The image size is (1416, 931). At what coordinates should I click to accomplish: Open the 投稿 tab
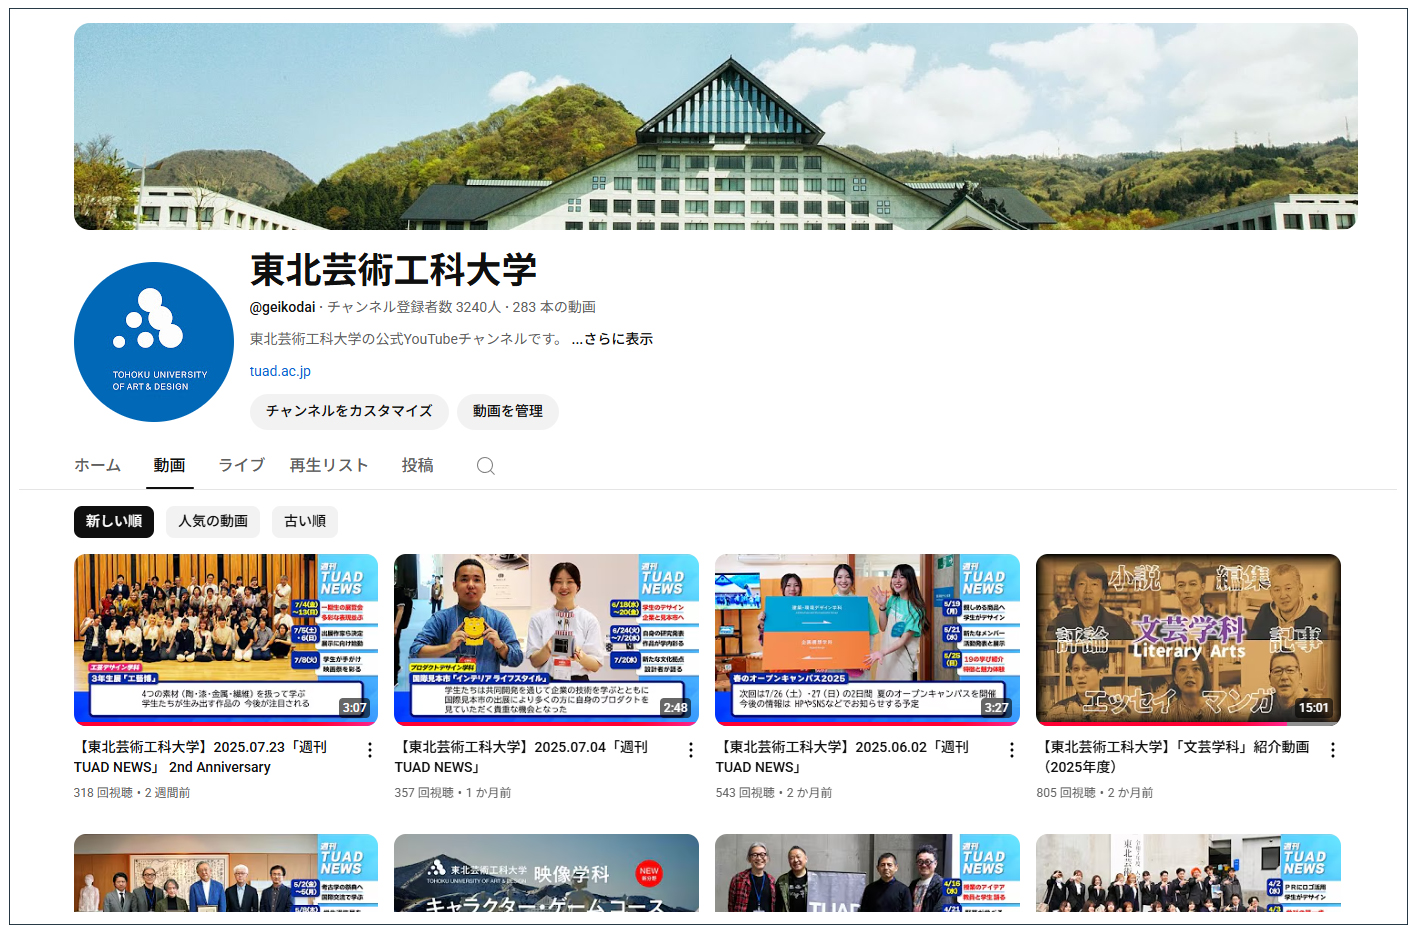click(x=417, y=465)
